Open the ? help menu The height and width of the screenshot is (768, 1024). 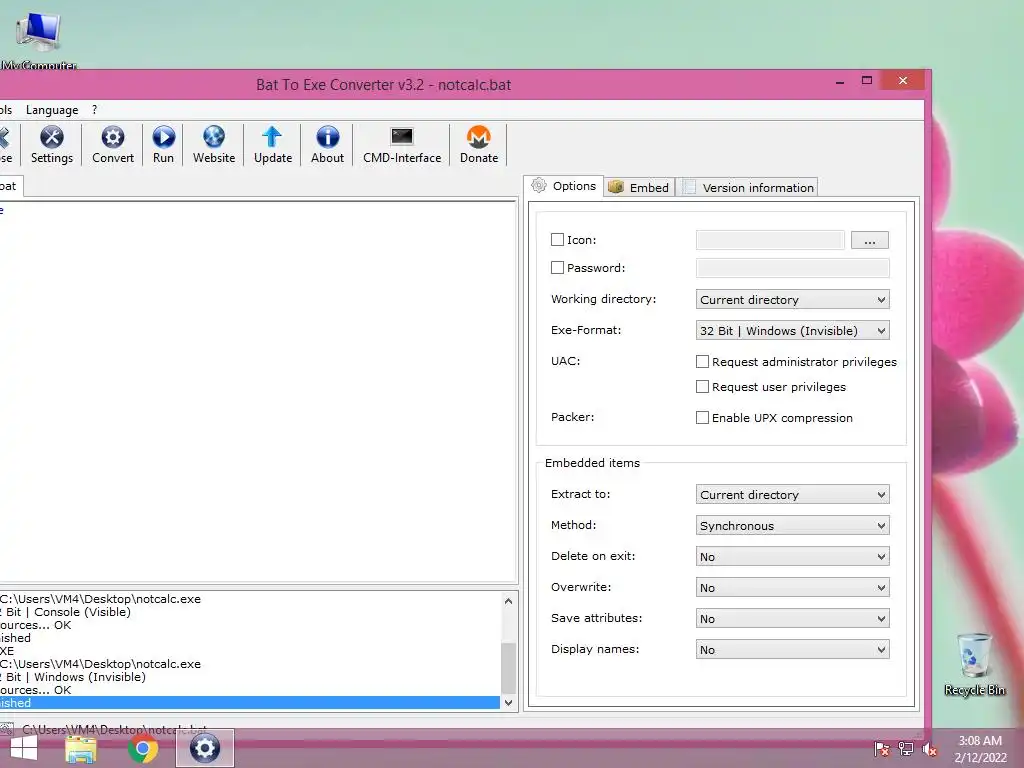click(x=95, y=110)
